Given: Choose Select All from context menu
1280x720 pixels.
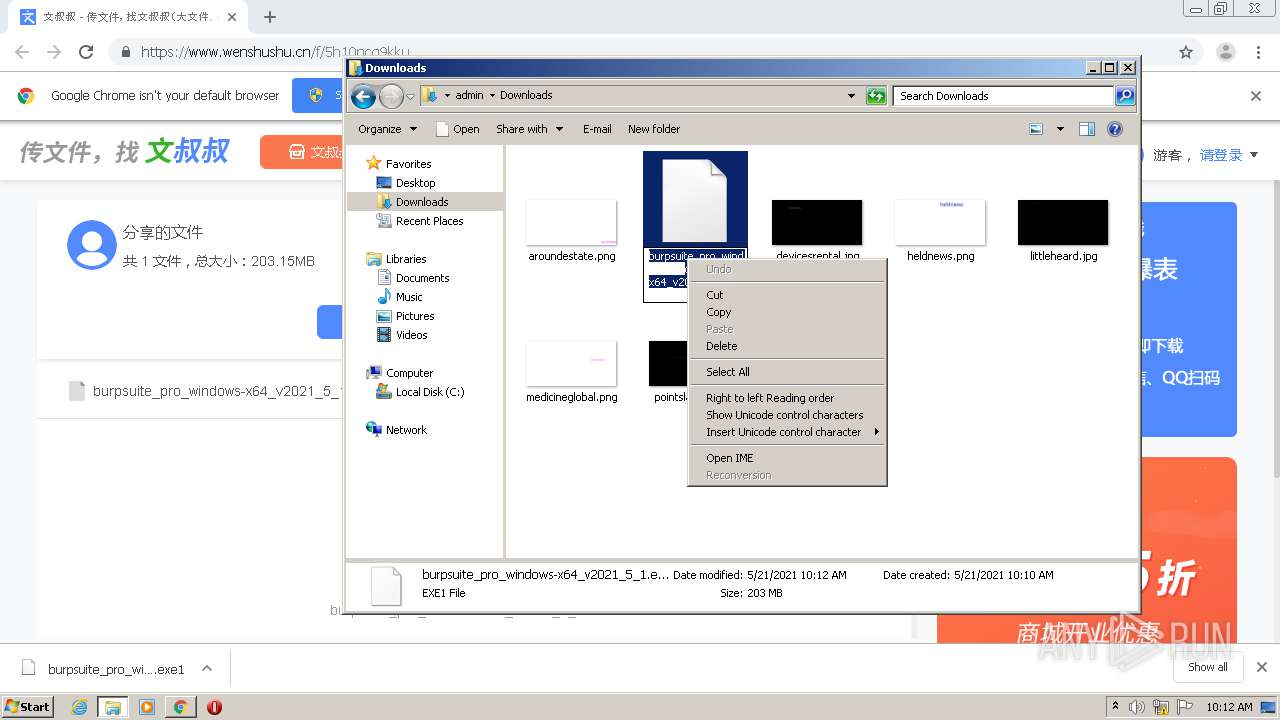Looking at the screenshot, I should tap(787, 372).
